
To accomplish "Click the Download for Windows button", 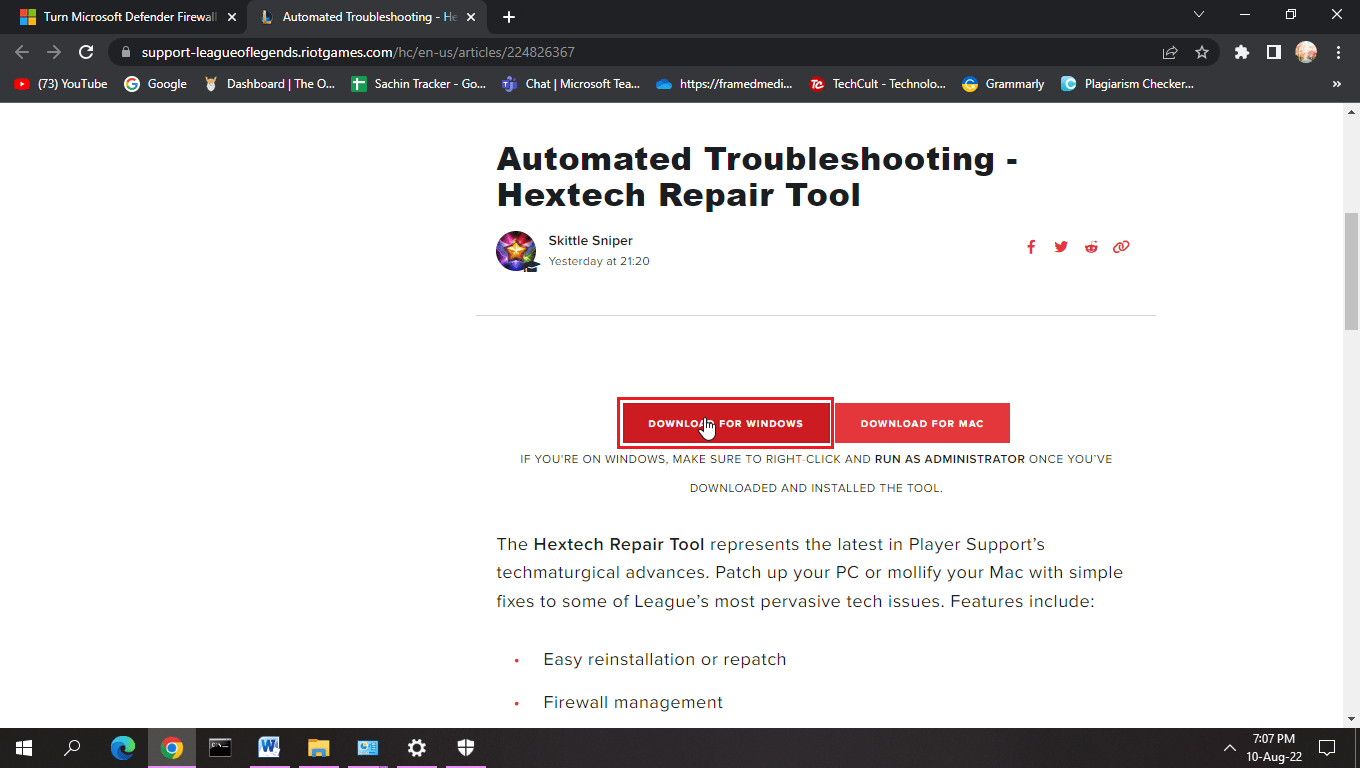I will tap(725, 423).
